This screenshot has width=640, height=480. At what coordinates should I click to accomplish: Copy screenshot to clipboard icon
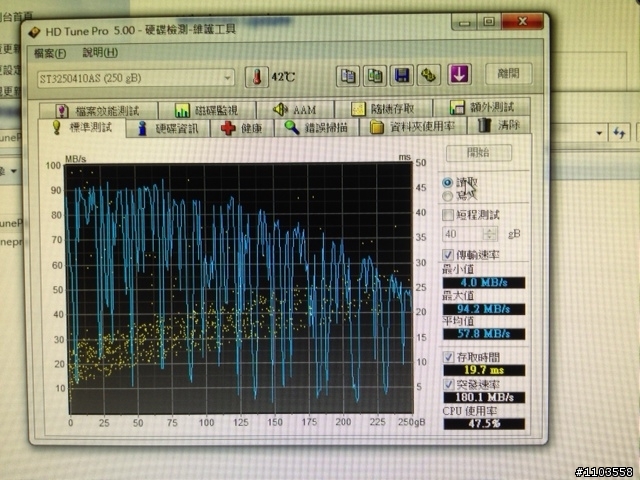click(375, 76)
